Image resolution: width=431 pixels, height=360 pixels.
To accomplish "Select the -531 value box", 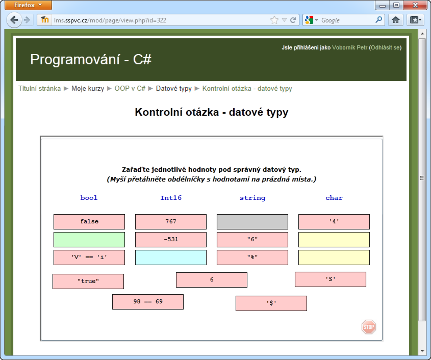I will (x=171, y=240).
